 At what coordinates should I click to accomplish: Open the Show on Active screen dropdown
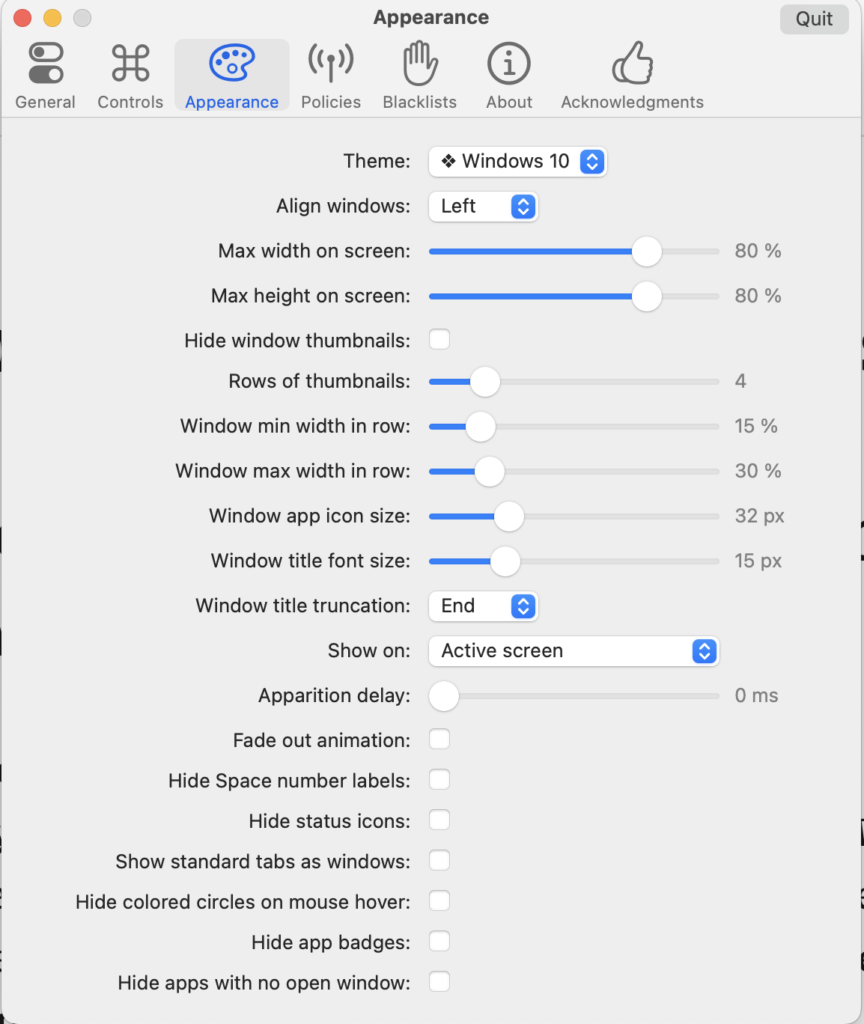573,651
